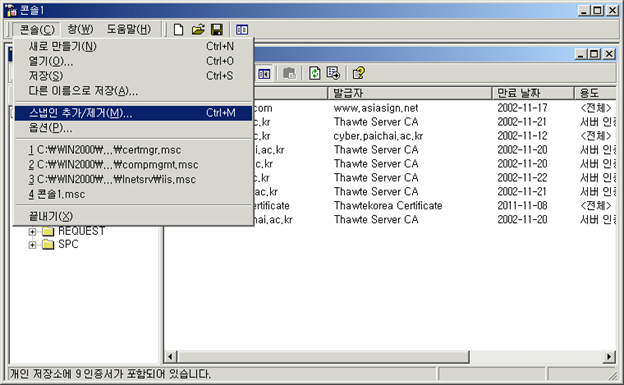The height and width of the screenshot is (385, 624).
Task: Click expiry date 2011-11-08
Action: click(x=522, y=205)
